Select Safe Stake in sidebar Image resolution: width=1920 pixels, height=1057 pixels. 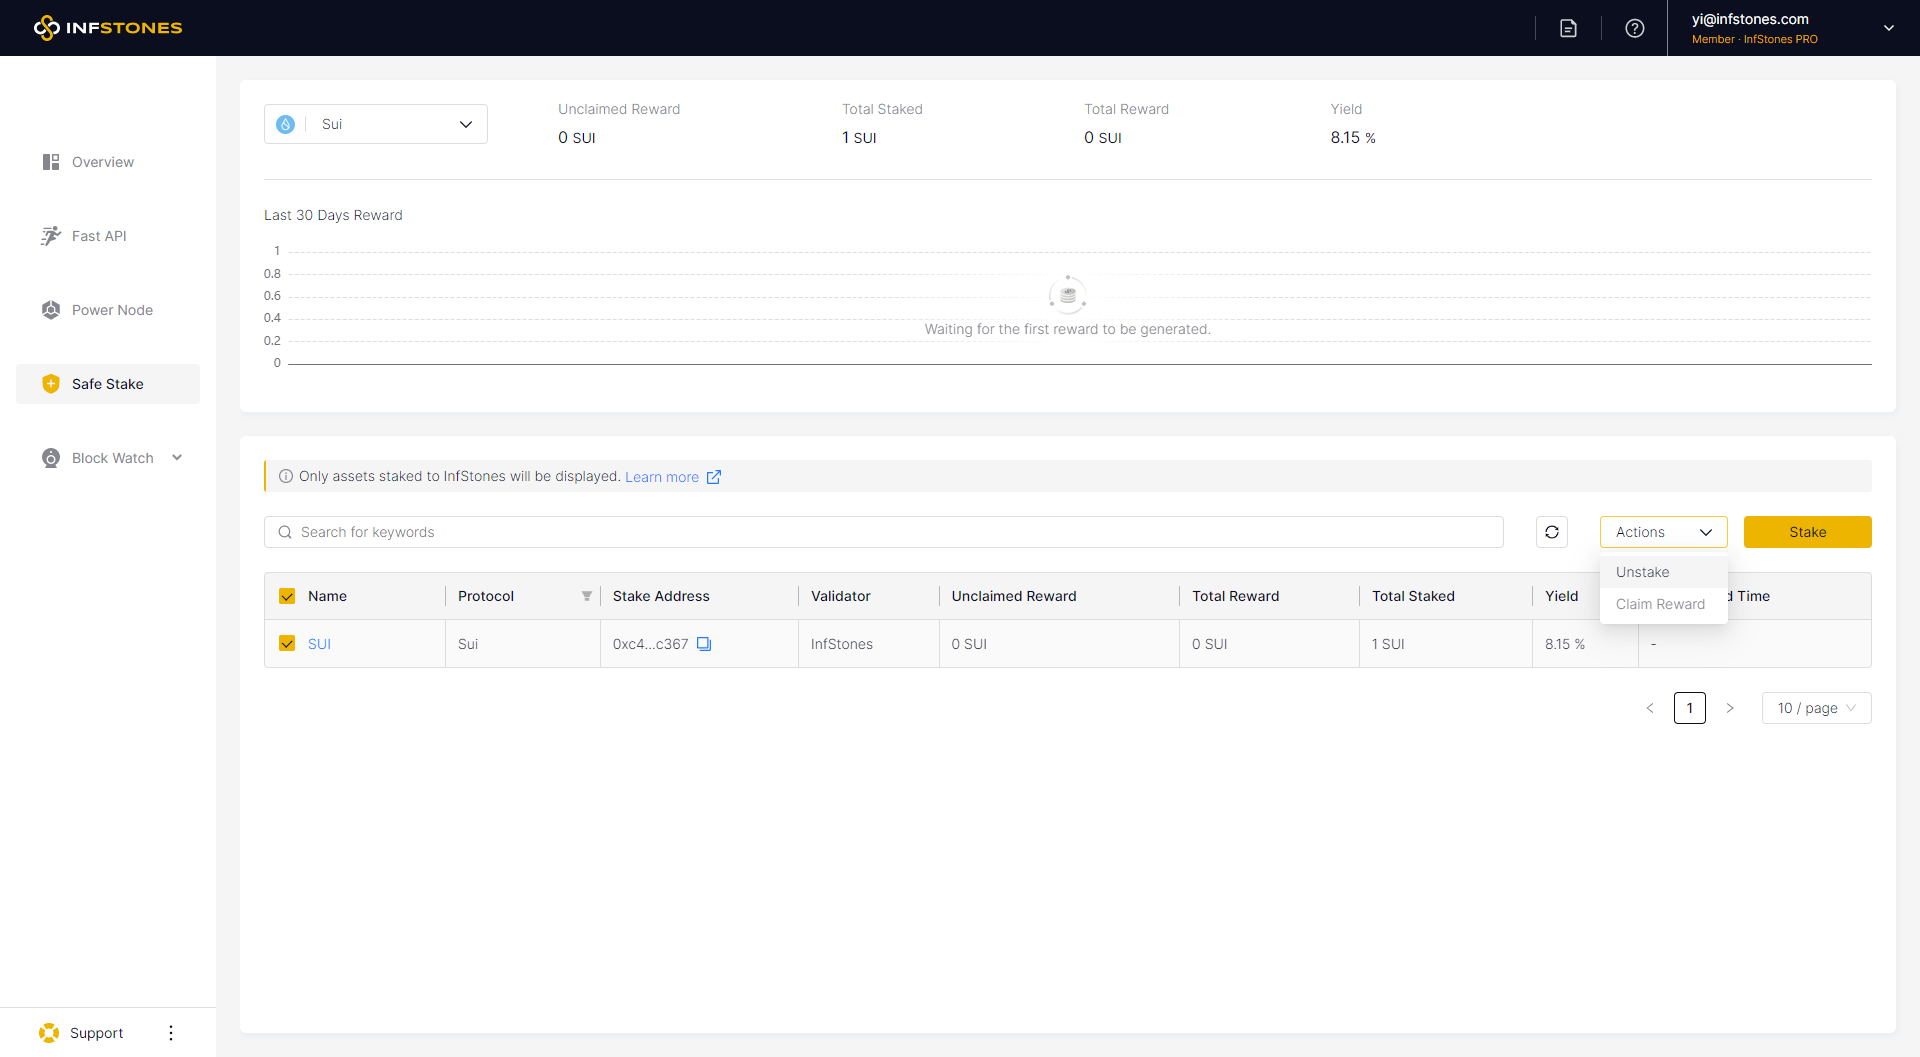click(108, 384)
